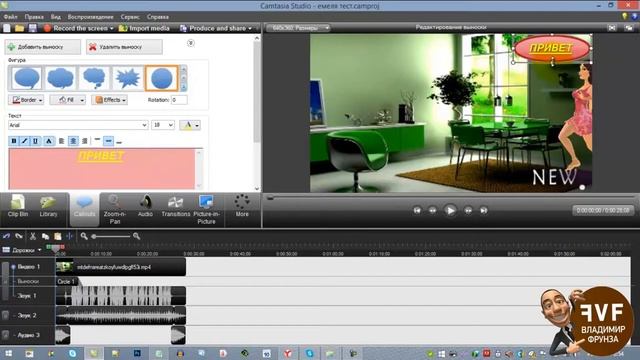640x360 pixels.
Task: Toggle underline formatting
Action: tap(36, 141)
